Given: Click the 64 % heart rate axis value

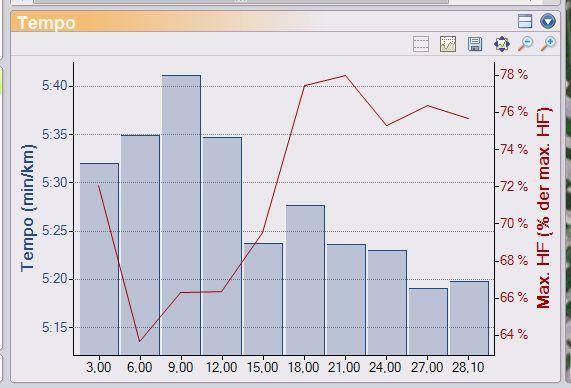Looking at the screenshot, I should (x=514, y=334).
